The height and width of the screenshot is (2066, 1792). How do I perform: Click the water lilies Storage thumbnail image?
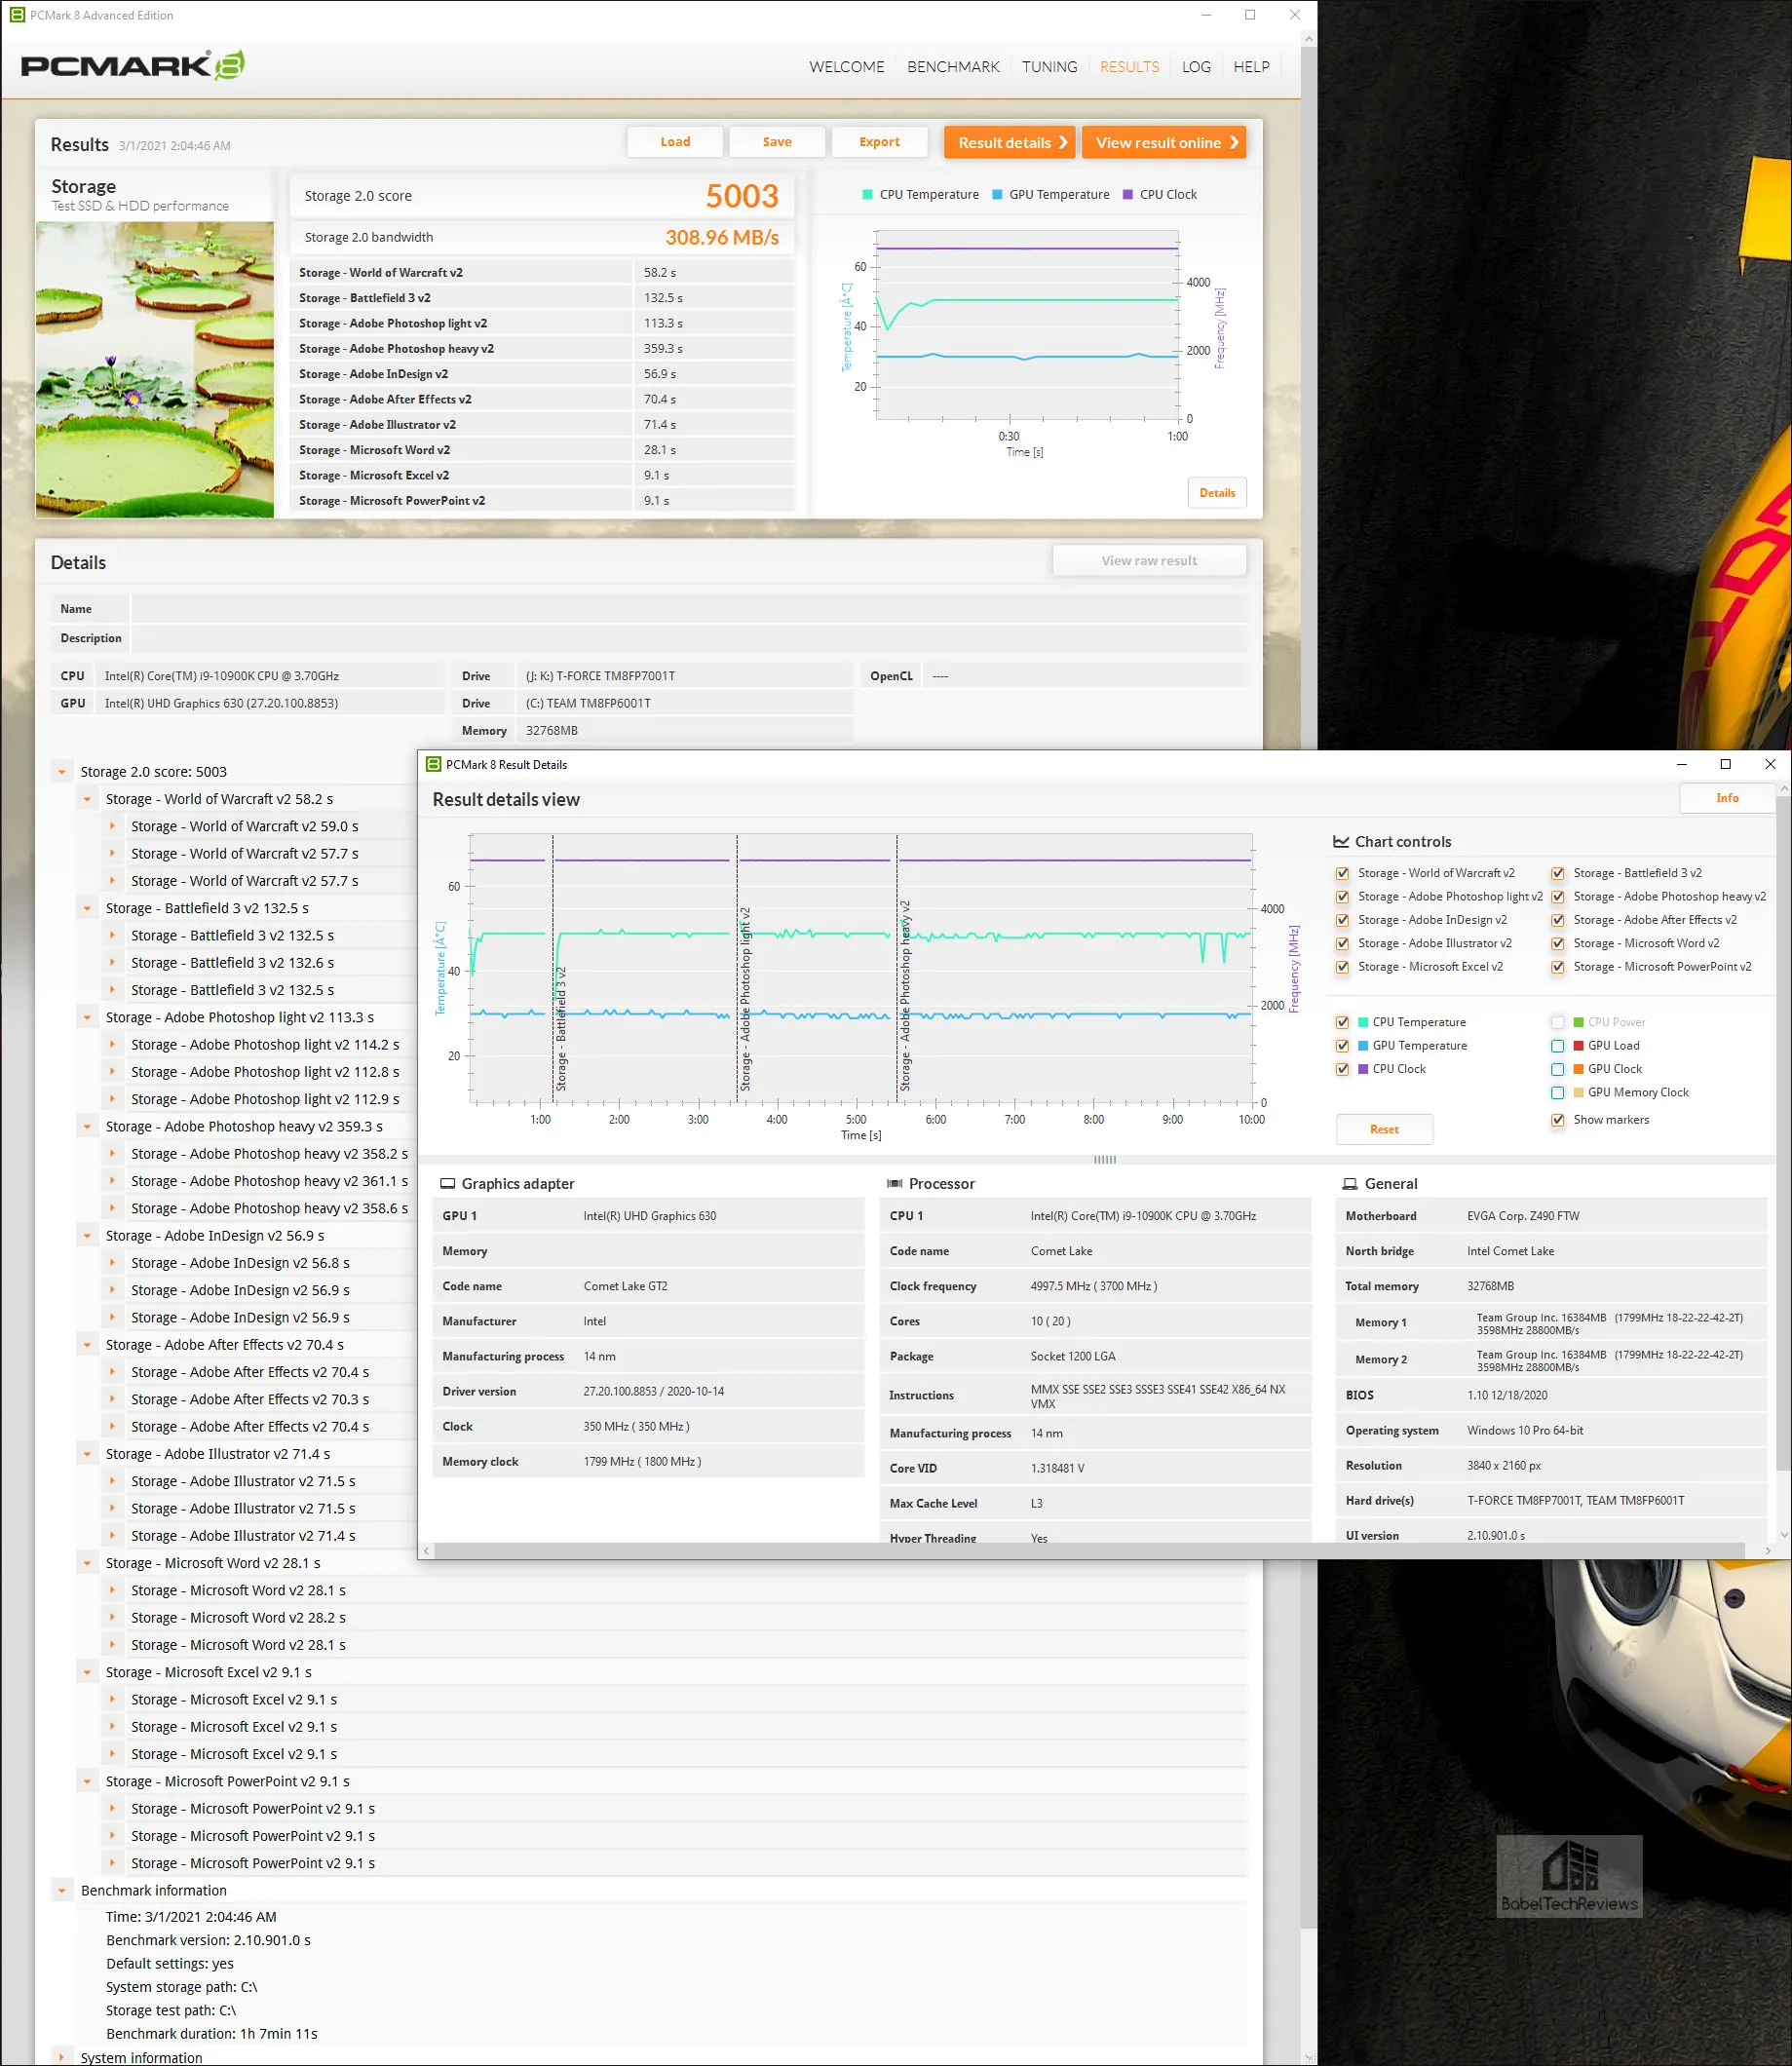click(155, 369)
